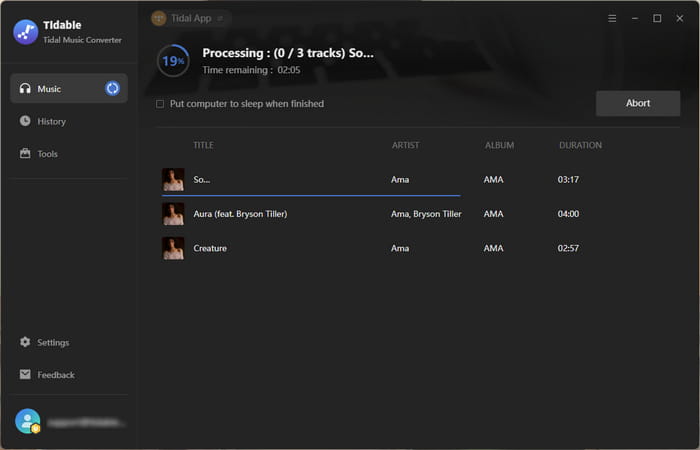Click the ARTIST column header
This screenshot has height=450, width=700.
point(405,145)
